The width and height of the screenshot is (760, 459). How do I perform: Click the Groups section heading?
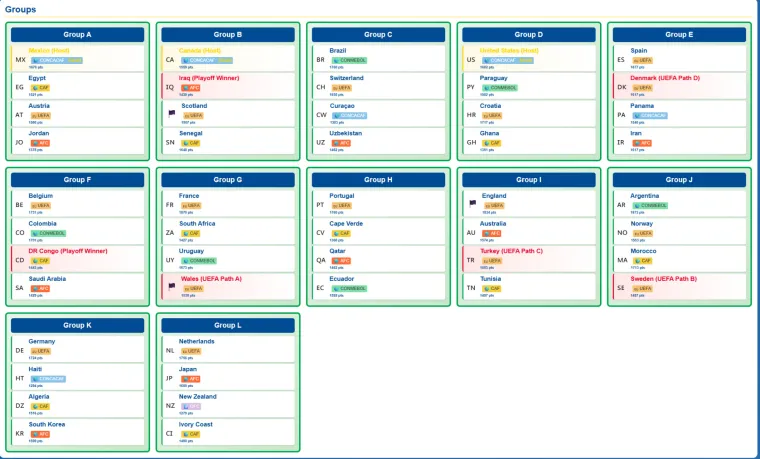point(21,9)
